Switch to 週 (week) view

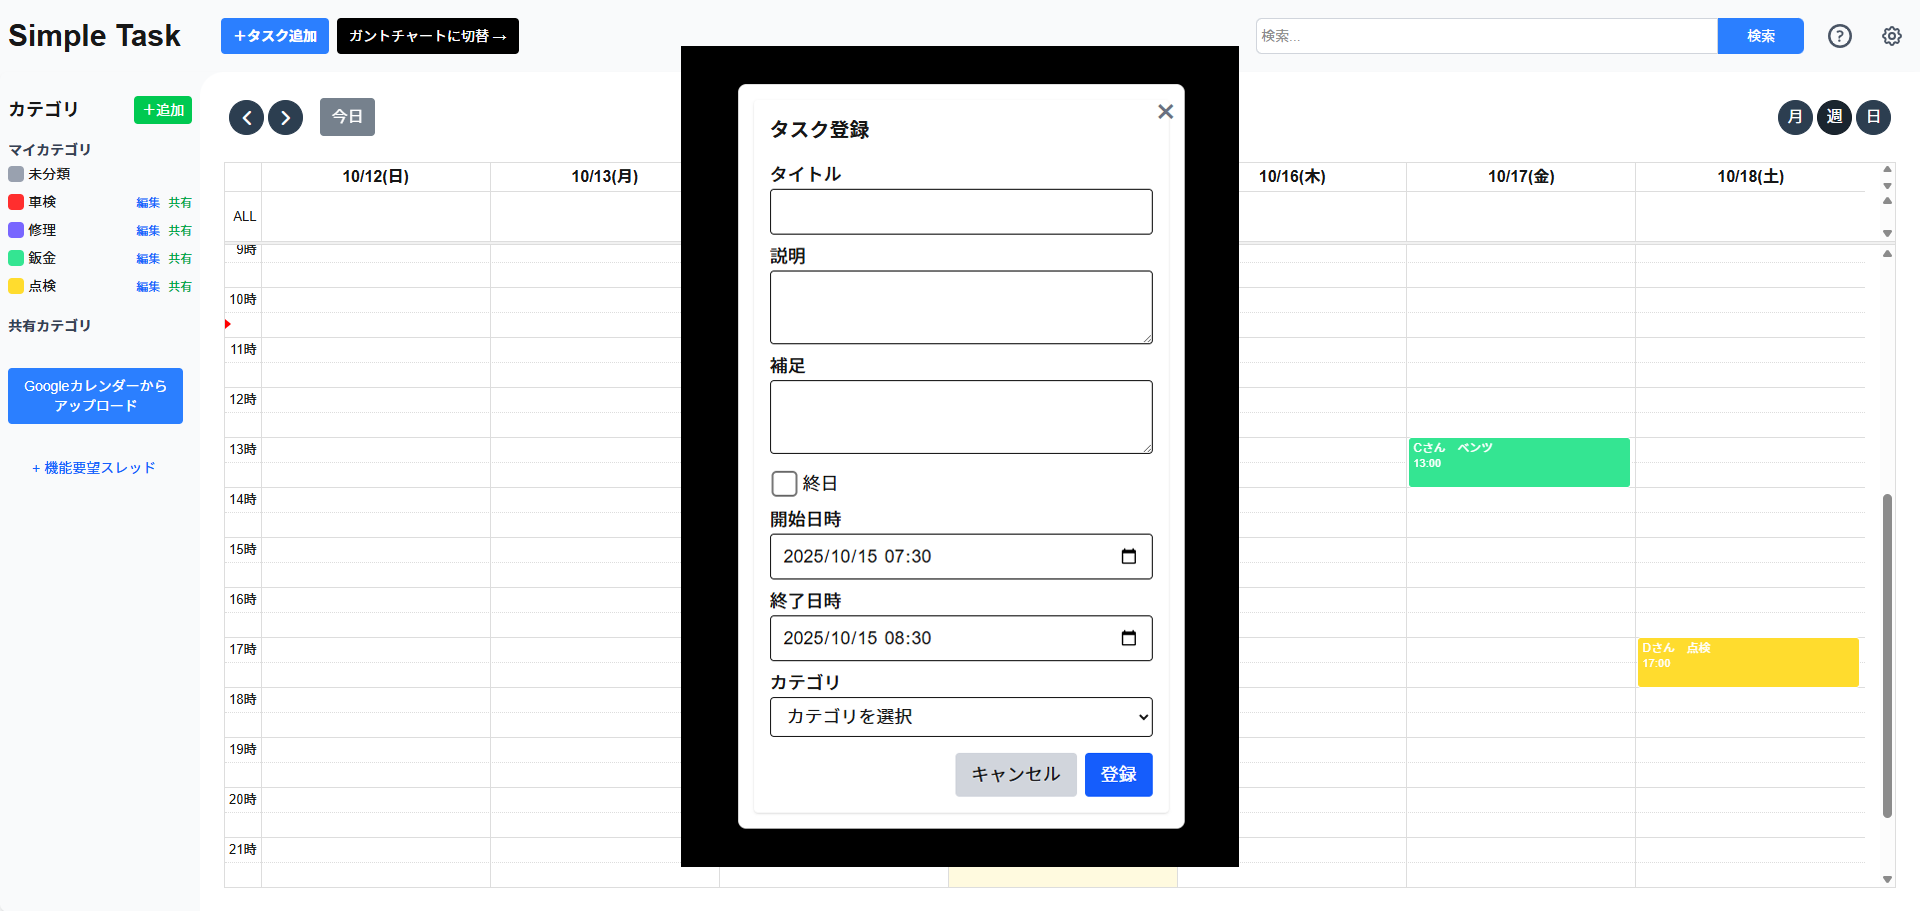[1834, 117]
